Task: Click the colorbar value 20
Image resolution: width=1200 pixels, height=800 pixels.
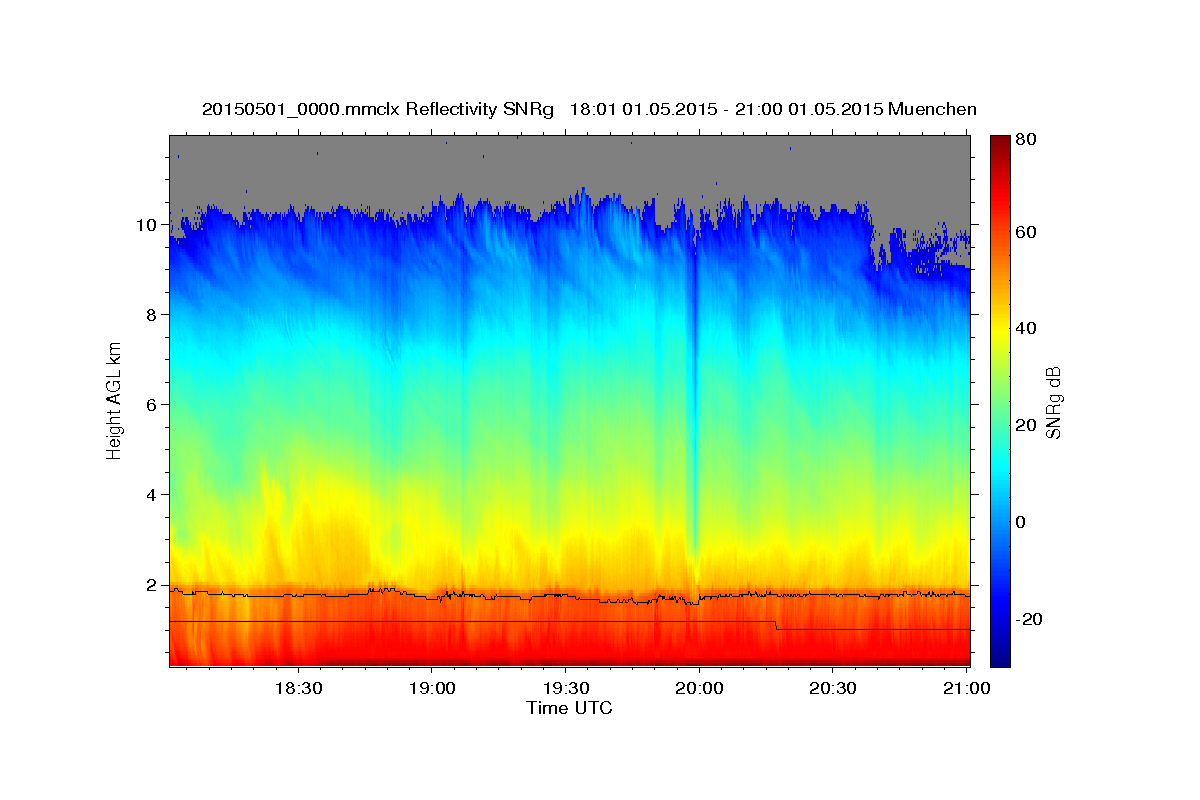Action: (x=1027, y=425)
